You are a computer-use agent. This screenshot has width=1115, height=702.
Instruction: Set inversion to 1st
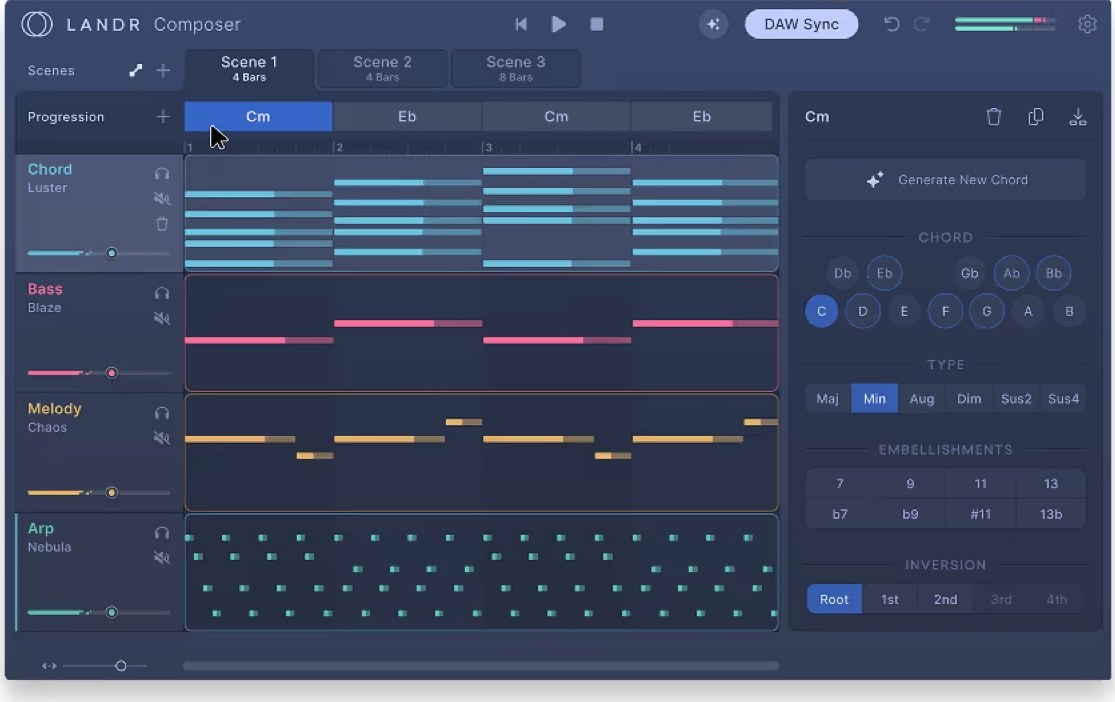890,600
